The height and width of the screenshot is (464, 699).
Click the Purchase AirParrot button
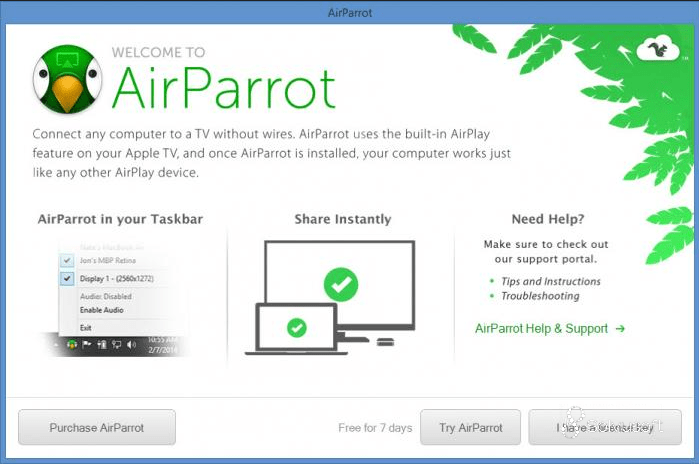click(97, 427)
